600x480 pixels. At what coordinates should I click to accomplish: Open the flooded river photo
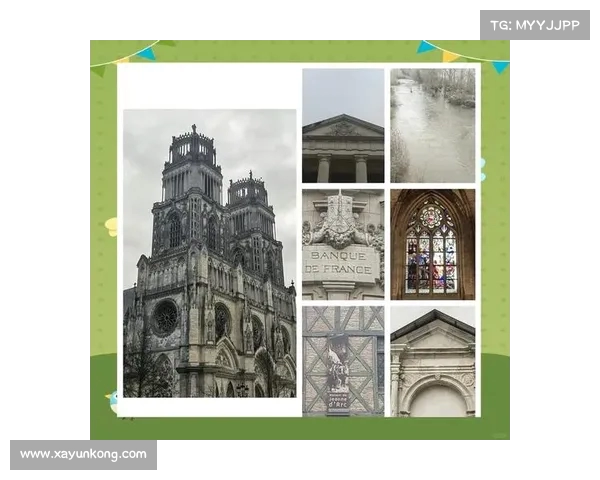point(433,126)
